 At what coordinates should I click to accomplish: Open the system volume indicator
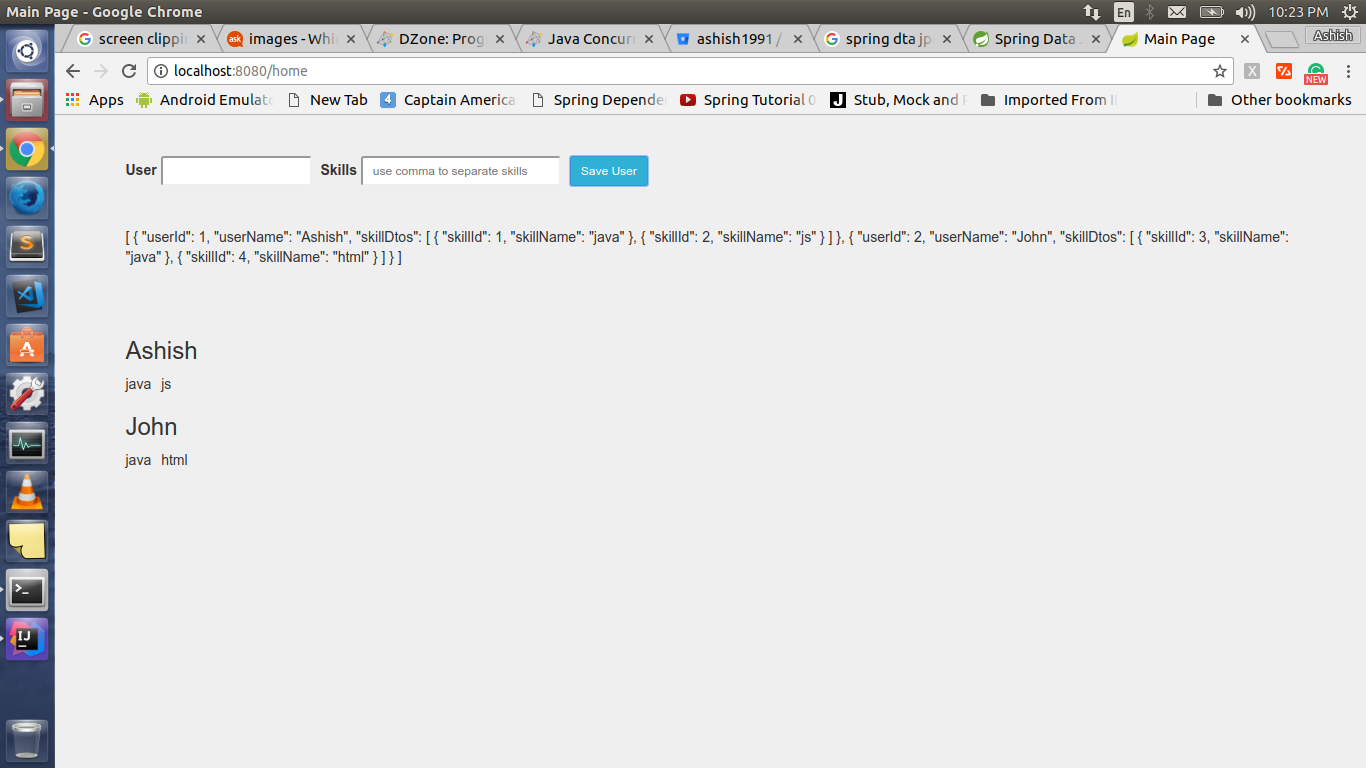pos(1245,12)
